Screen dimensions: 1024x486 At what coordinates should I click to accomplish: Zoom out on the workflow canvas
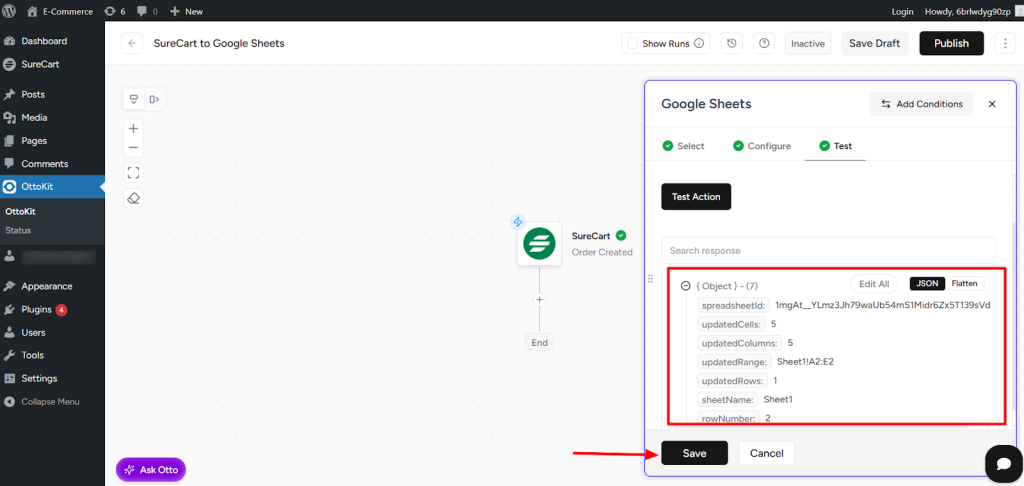(x=134, y=148)
